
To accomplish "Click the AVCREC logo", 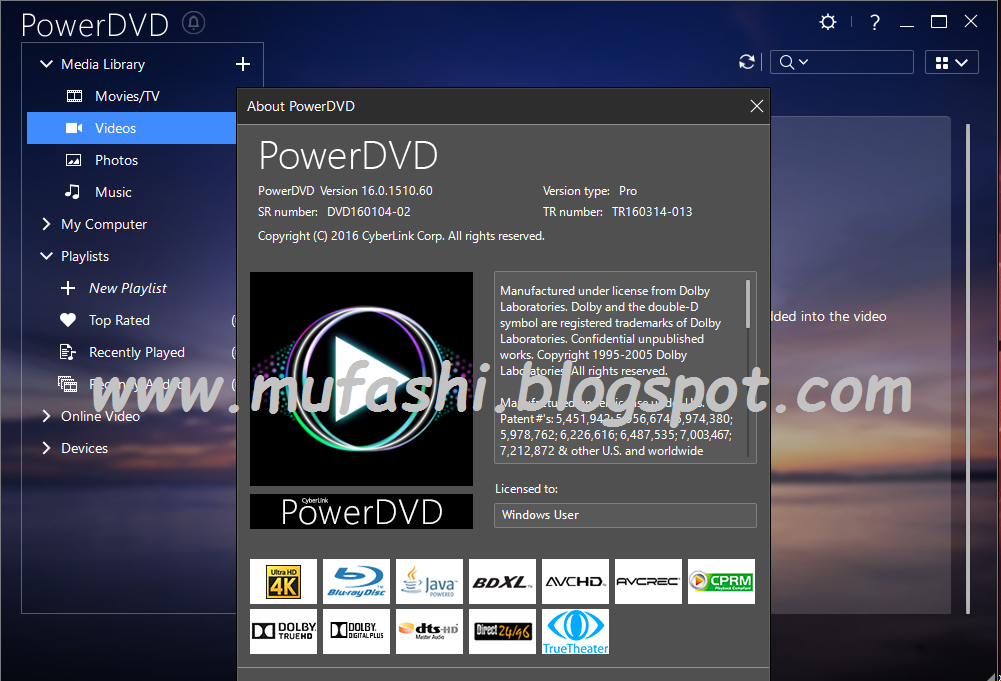I will coord(648,581).
